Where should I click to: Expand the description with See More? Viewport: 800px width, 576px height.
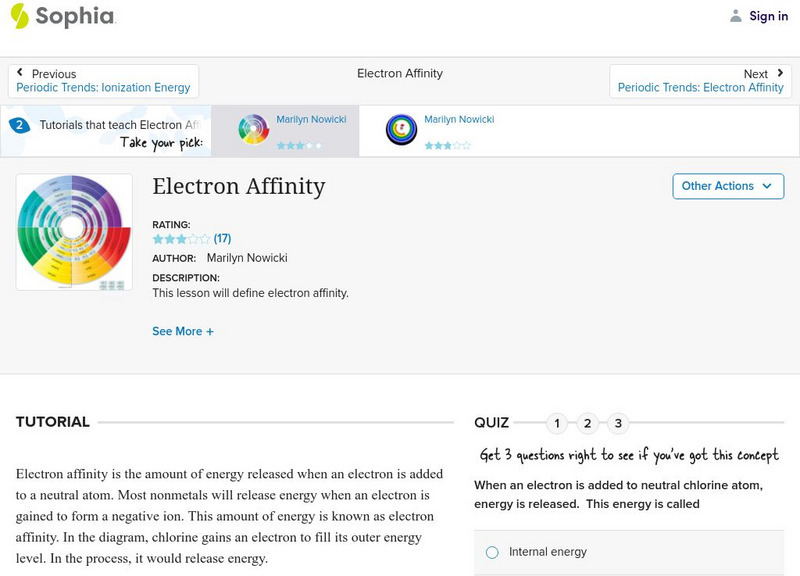coord(183,331)
